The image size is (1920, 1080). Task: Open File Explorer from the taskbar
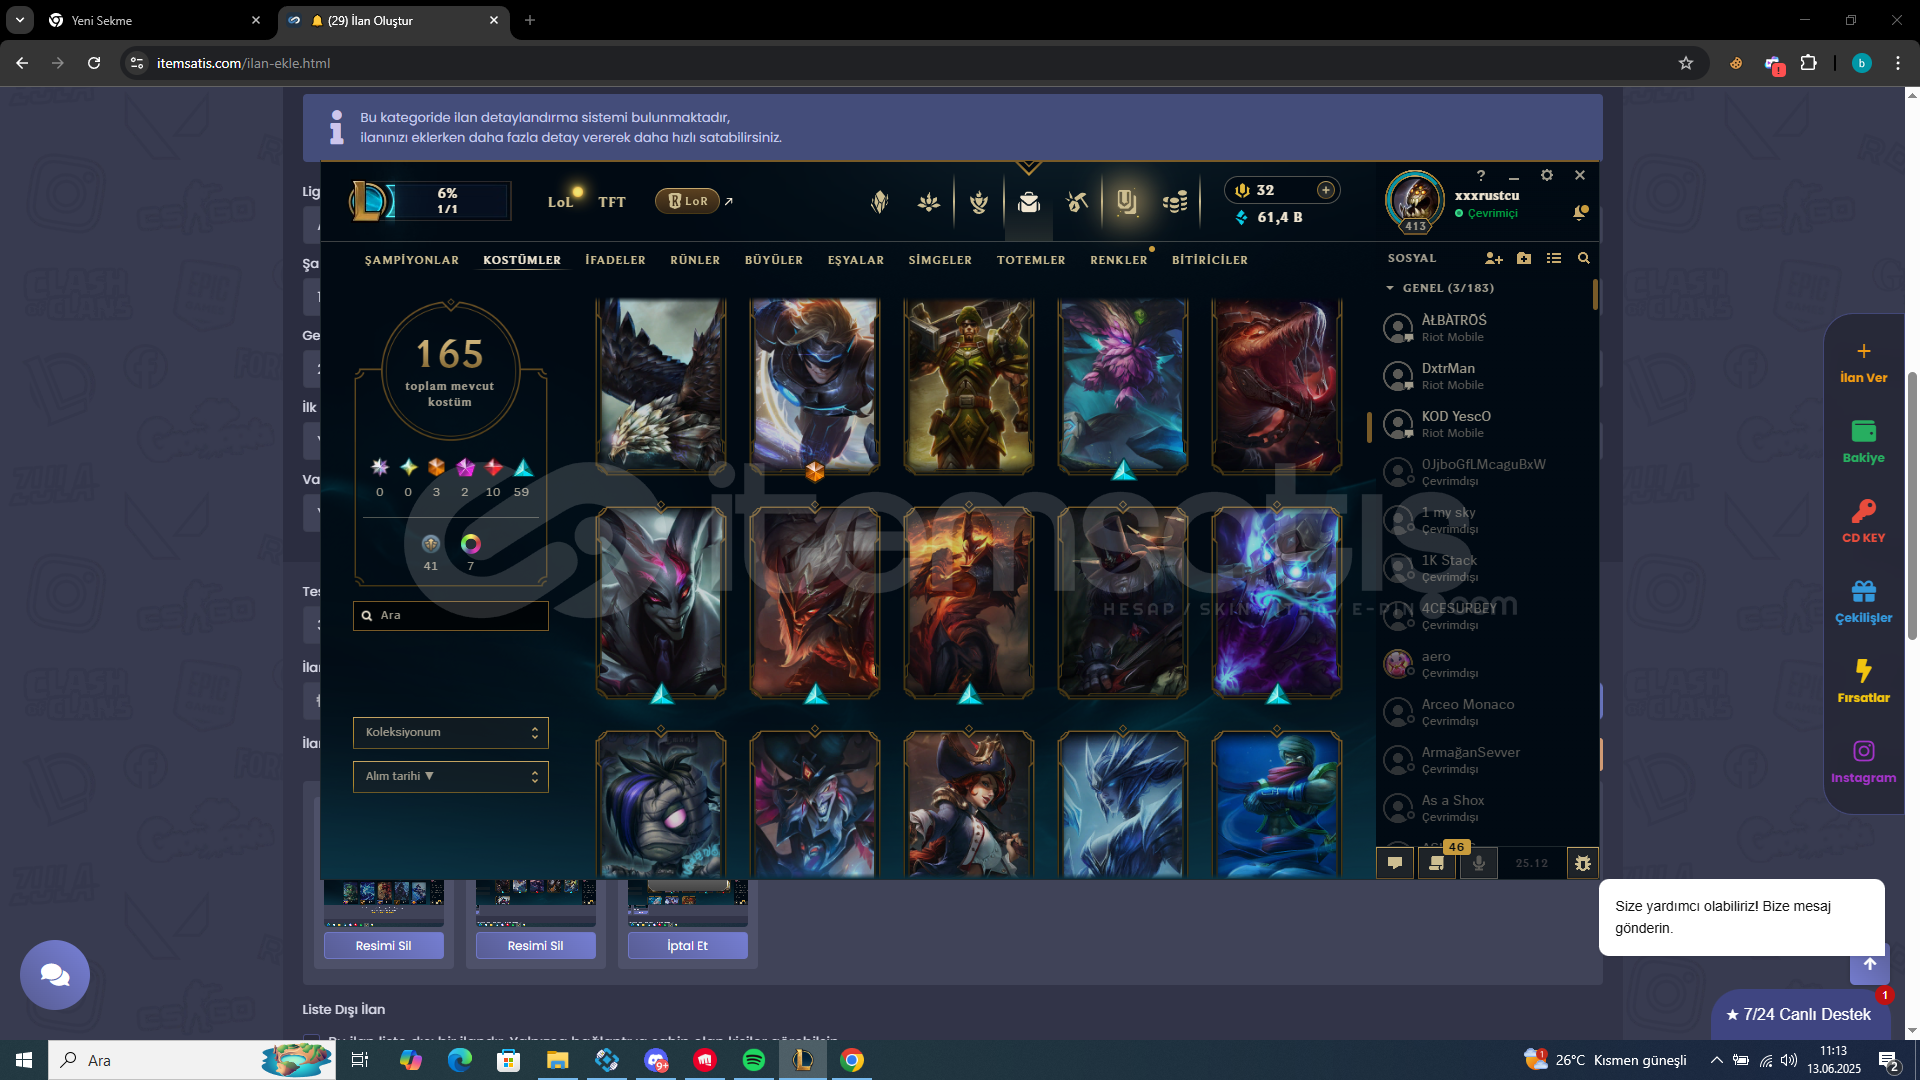558,1060
